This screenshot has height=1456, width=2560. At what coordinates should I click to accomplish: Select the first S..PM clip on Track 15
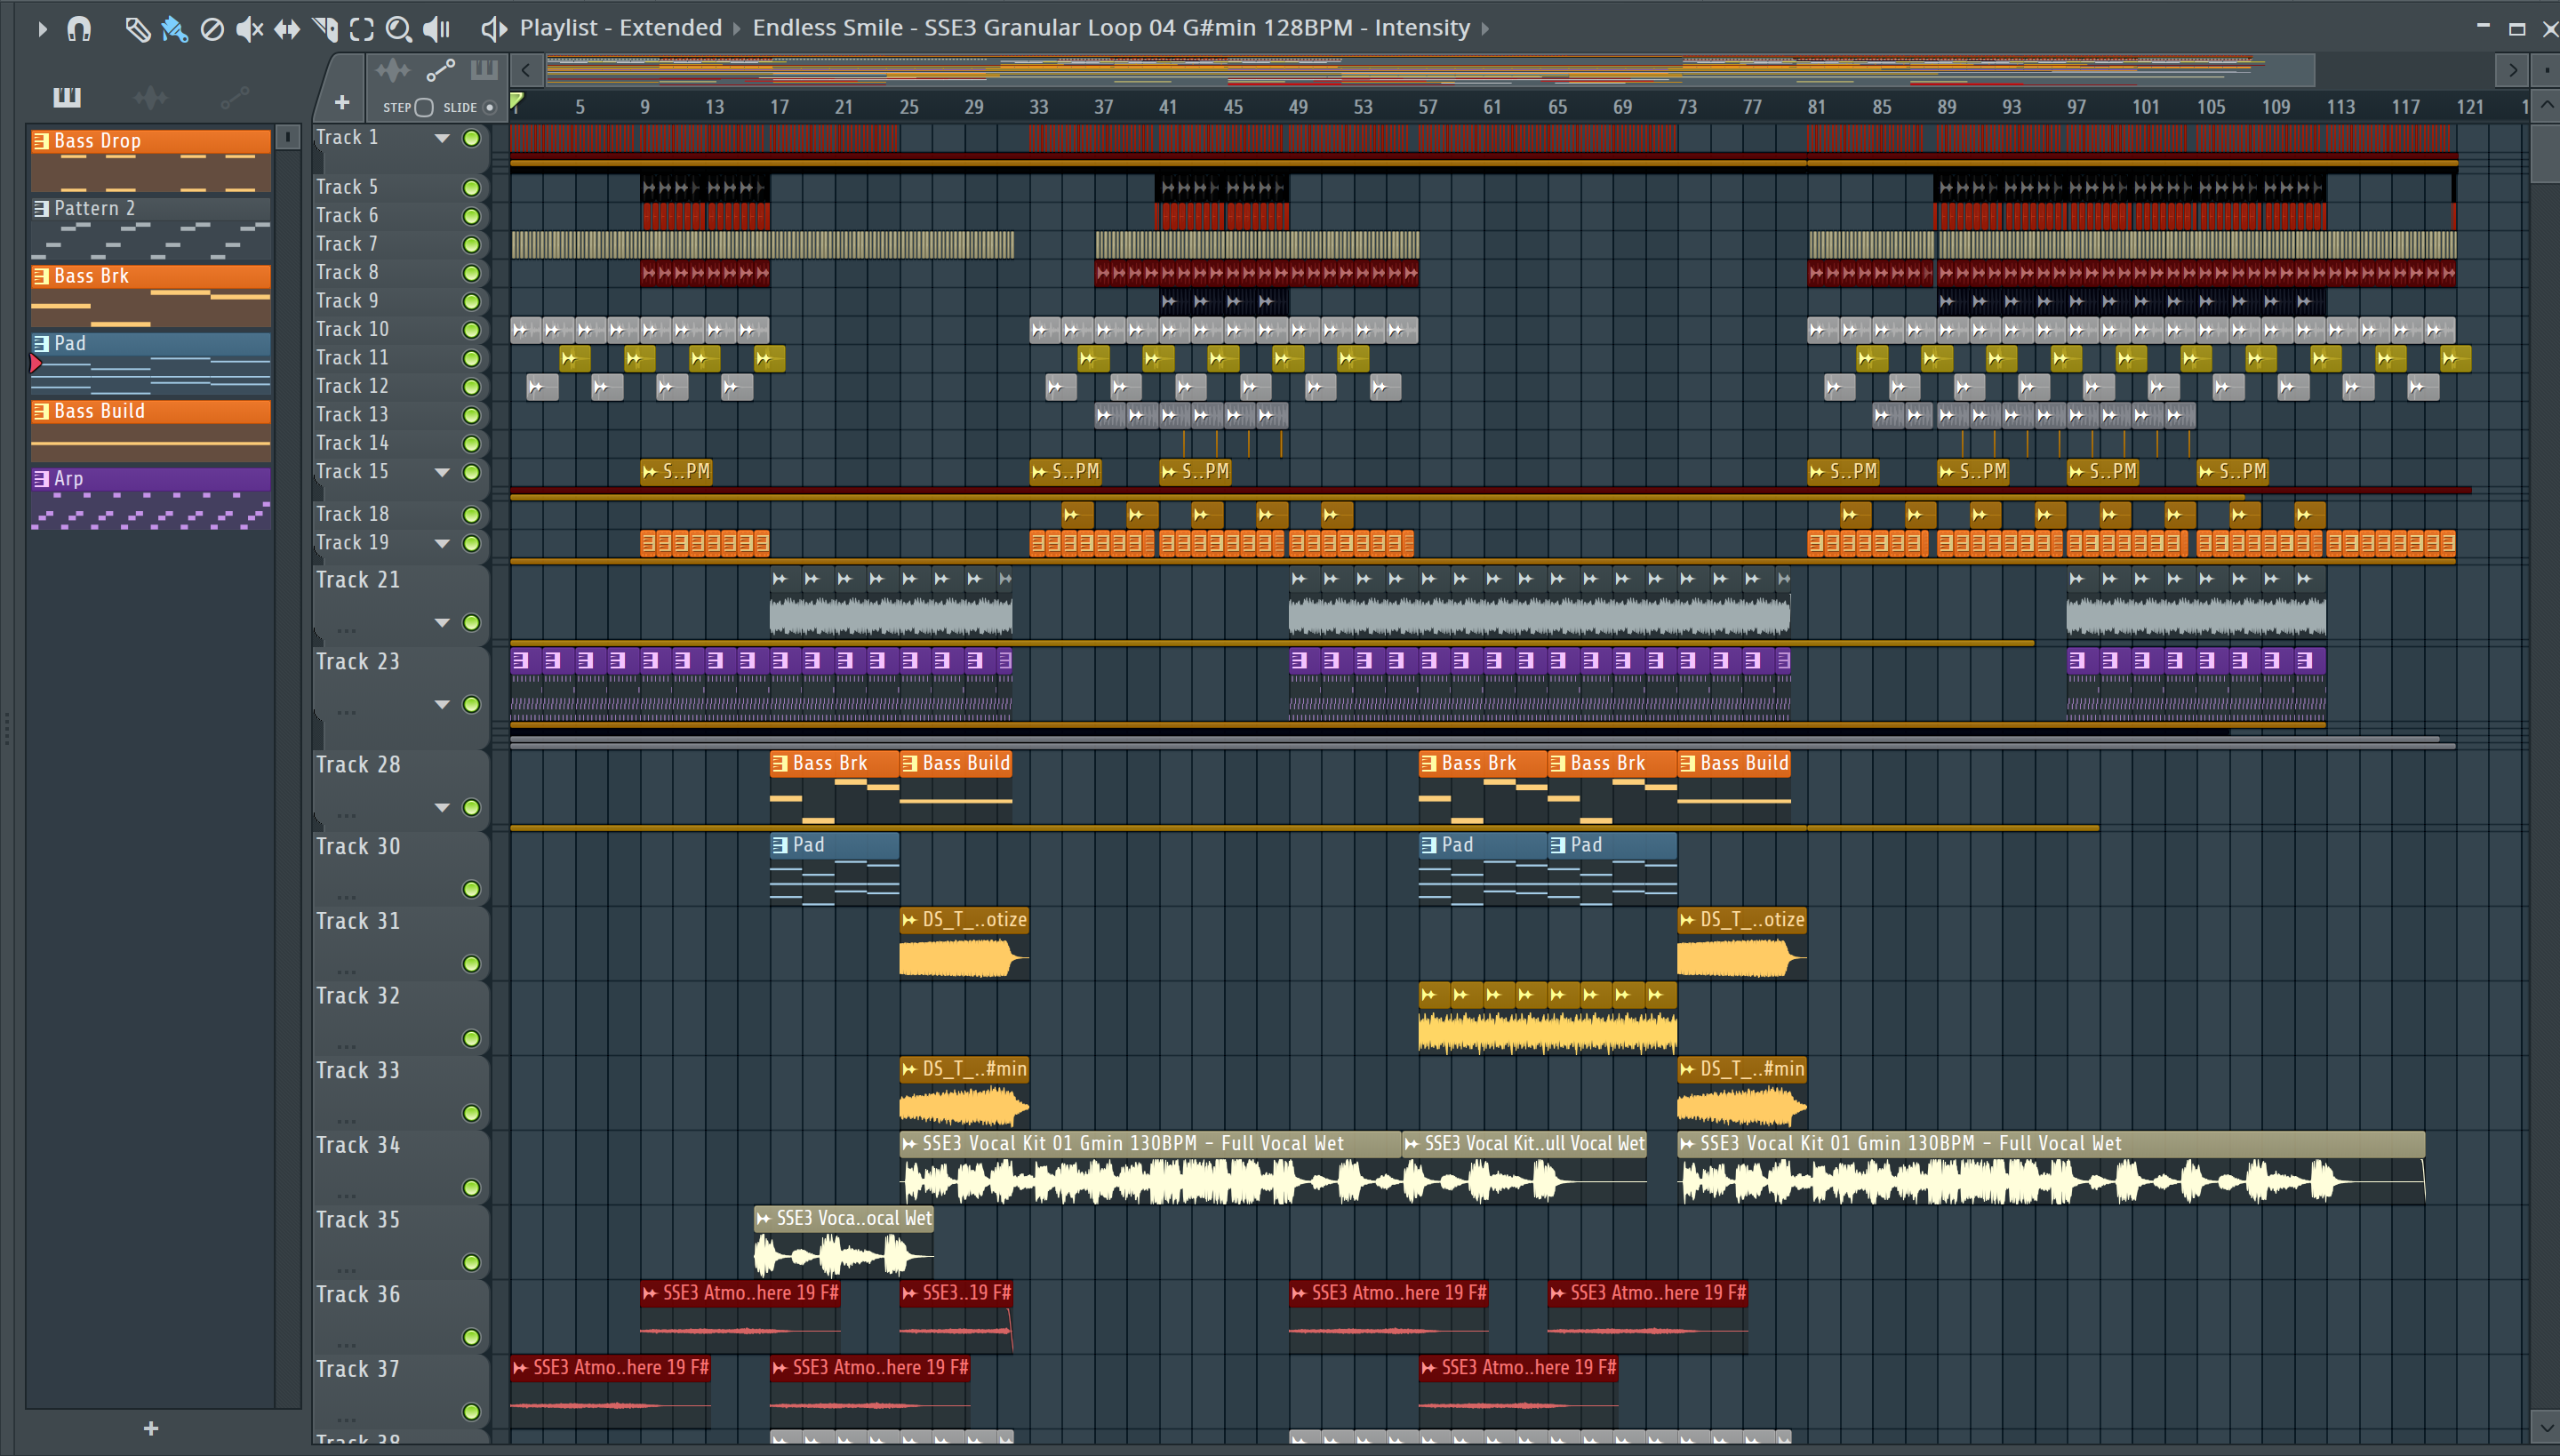[x=676, y=472]
